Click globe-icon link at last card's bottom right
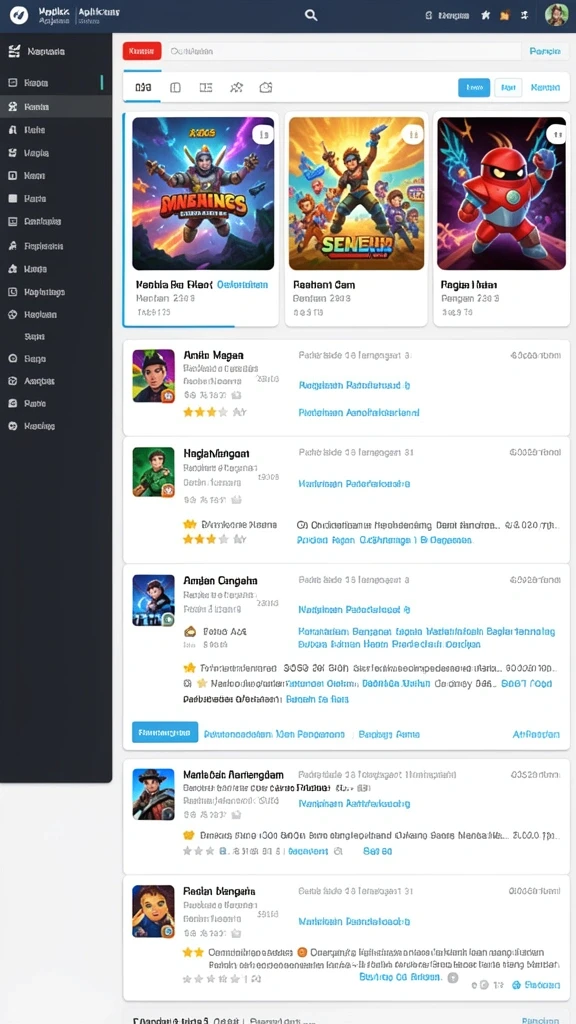The image size is (576, 1024). point(537,984)
